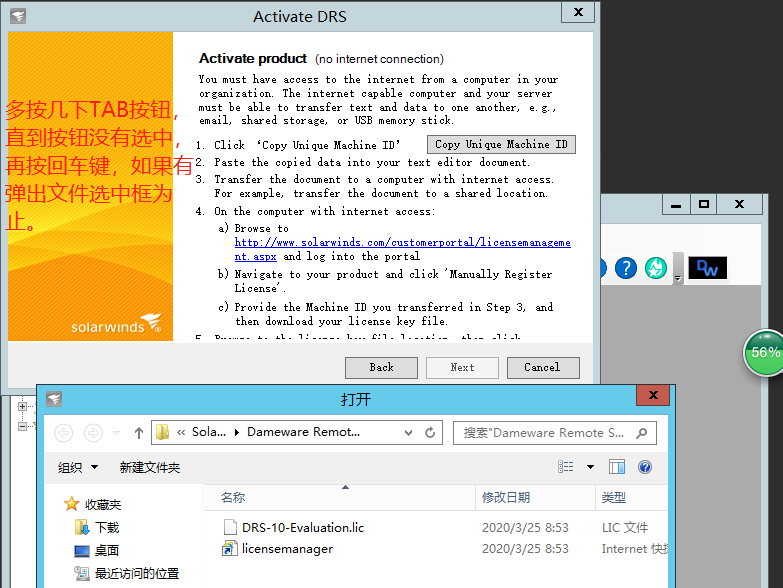Viewport: 783px width, 588px height.
Task: Open the solarwinds license management link
Action: [x=402, y=249]
